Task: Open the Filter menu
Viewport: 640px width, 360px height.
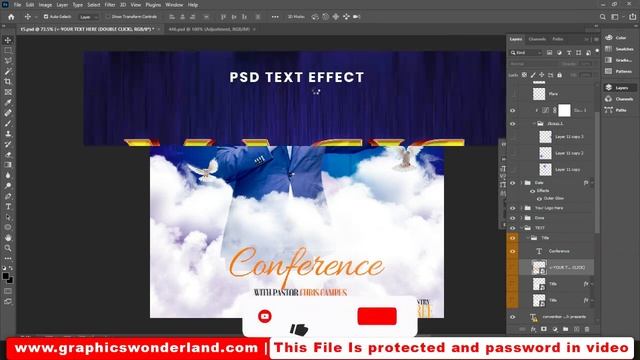Action: tap(110, 5)
